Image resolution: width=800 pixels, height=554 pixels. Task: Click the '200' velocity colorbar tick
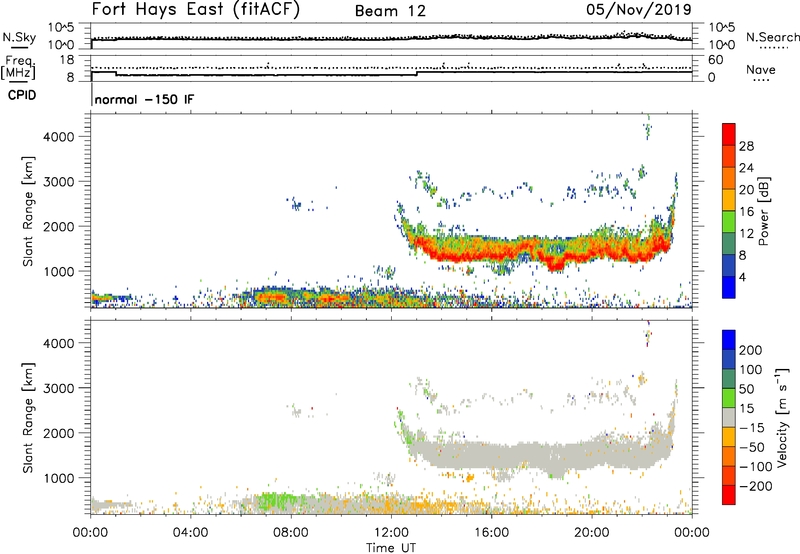click(751, 350)
